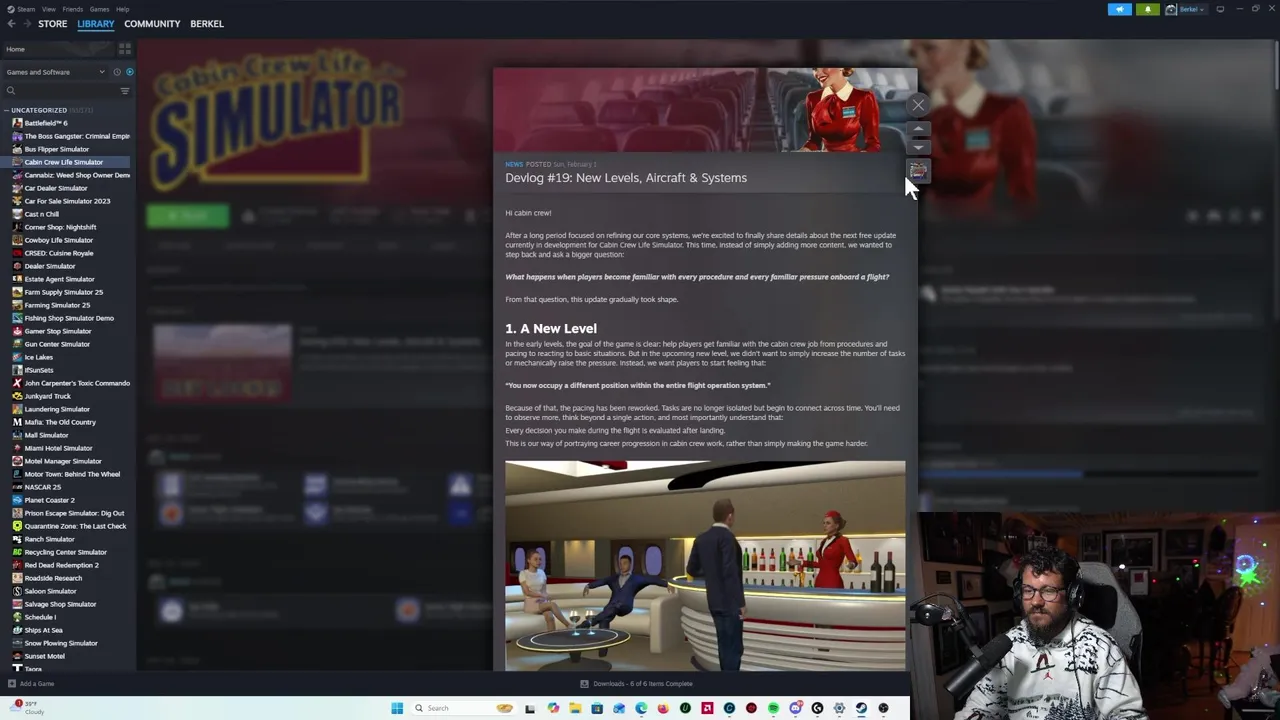Select Cabin Crew Life Simulator entry
This screenshot has height=720, width=1280.
point(66,162)
